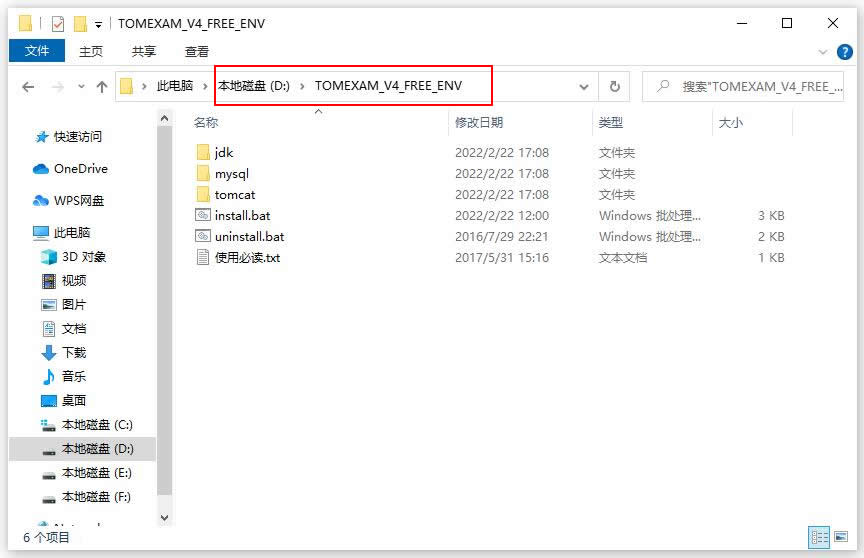Open the 文件 menu tab
This screenshot has width=864, height=558.
(37, 51)
